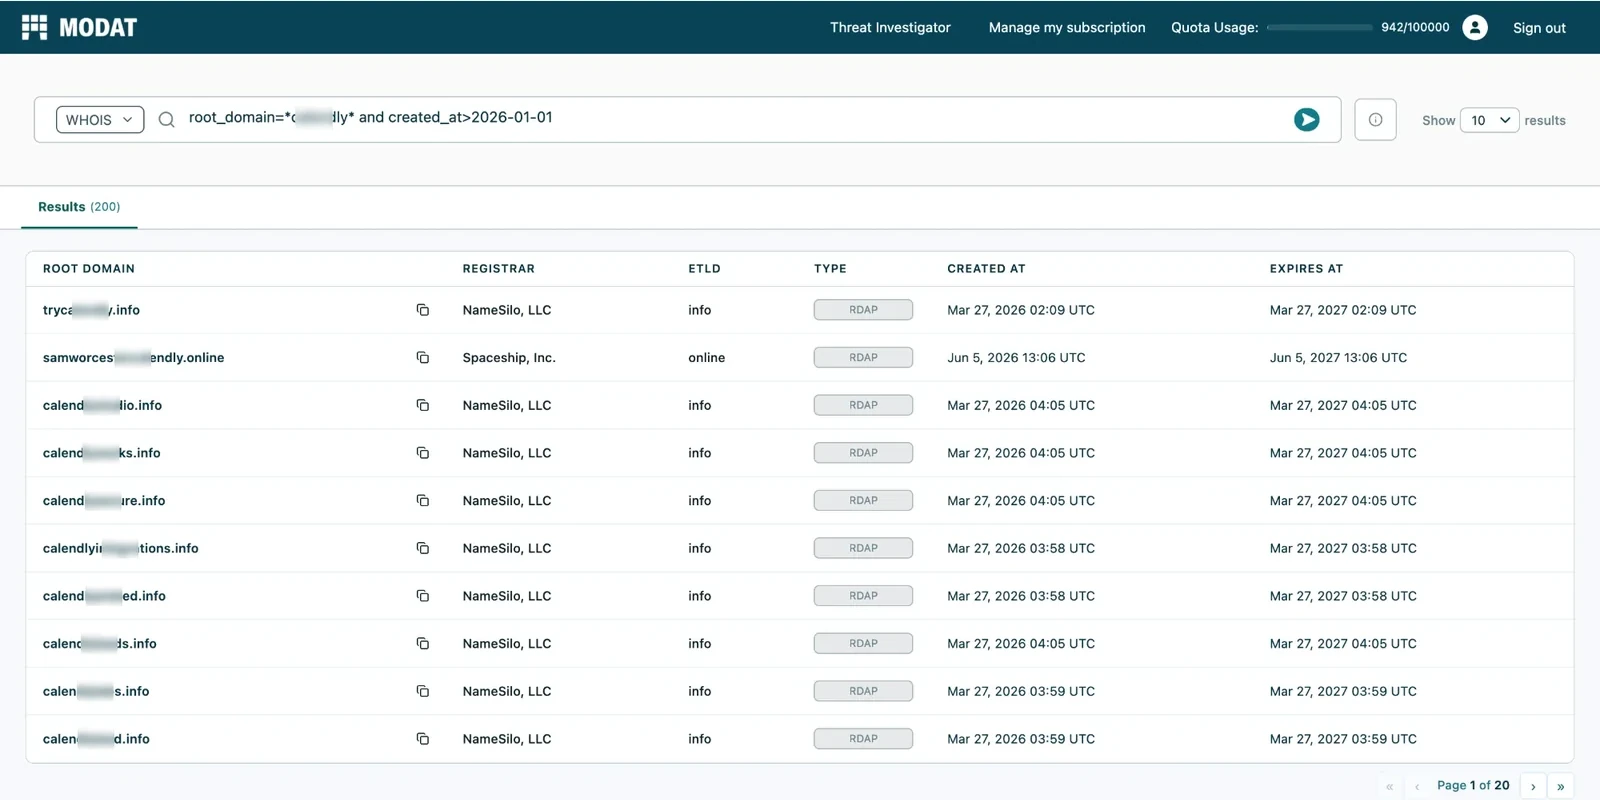
Task: Click the Registrar column header
Action: (498, 269)
